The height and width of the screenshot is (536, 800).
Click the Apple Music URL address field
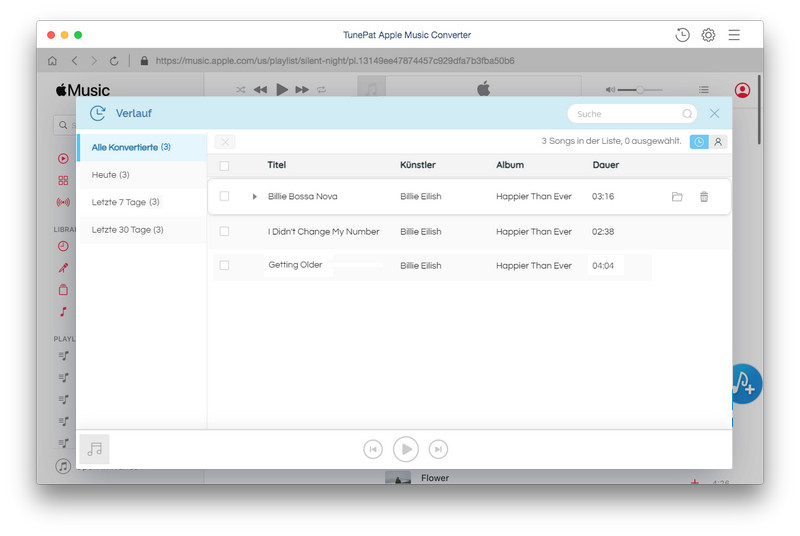[x=335, y=61]
